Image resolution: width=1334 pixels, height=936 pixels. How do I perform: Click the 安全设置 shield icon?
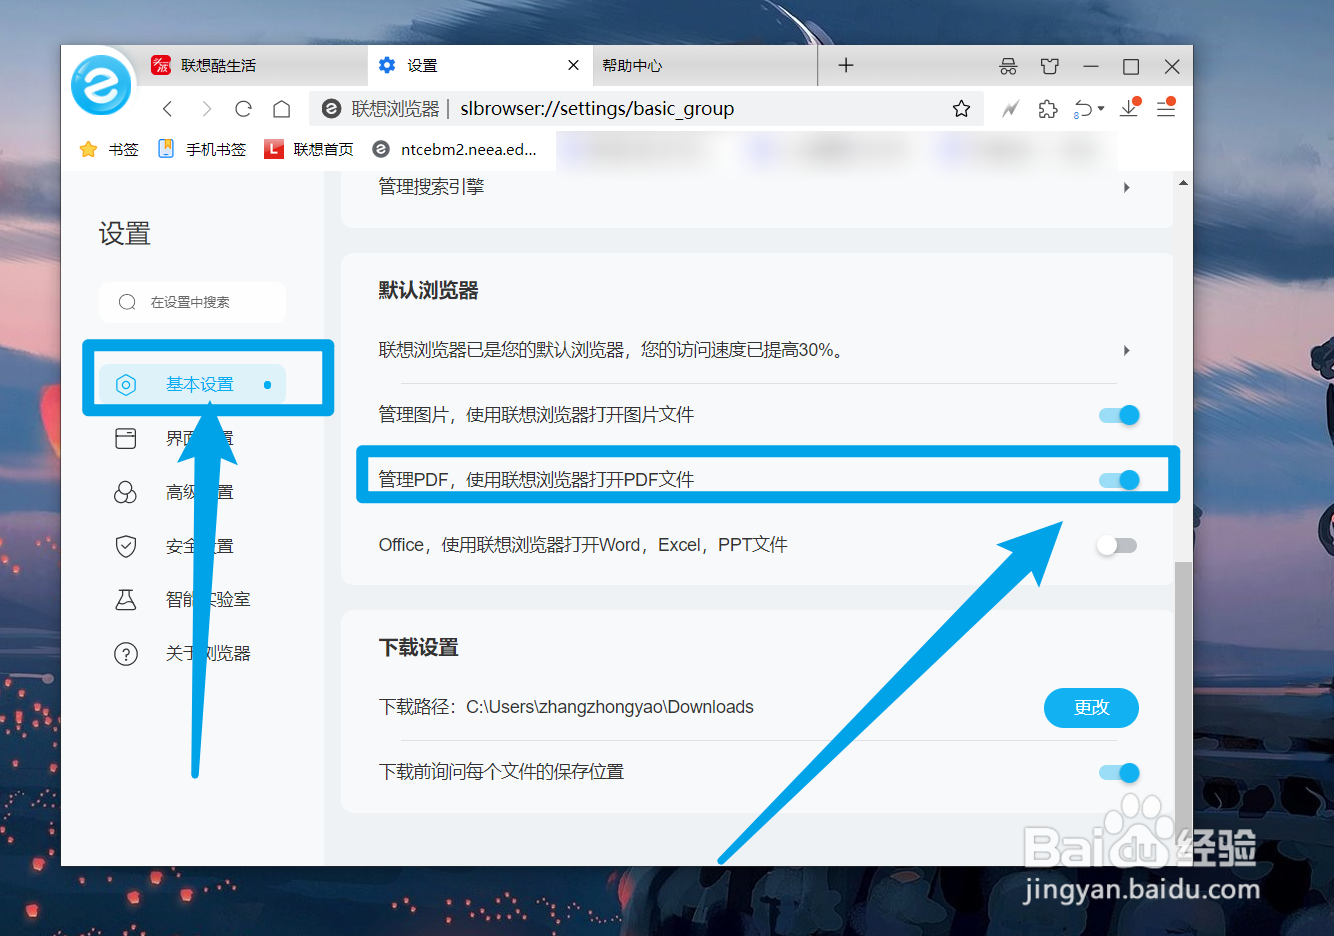[126, 546]
